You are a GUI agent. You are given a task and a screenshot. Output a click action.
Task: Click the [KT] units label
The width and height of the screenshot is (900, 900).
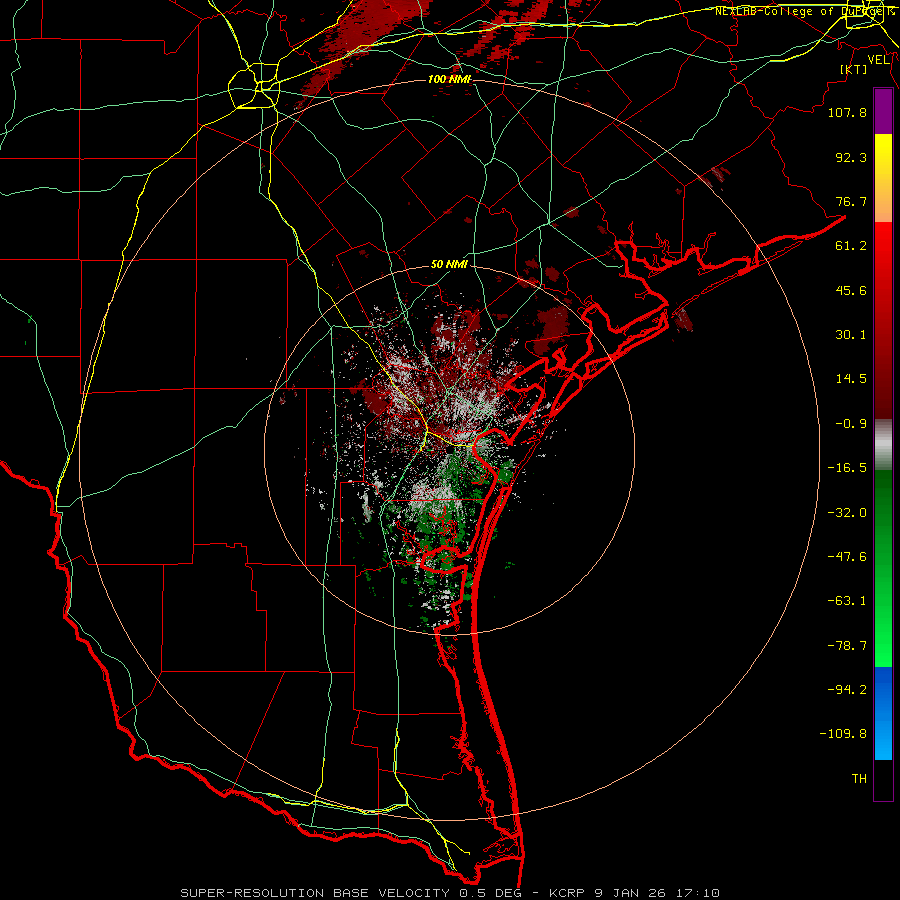coord(854,69)
